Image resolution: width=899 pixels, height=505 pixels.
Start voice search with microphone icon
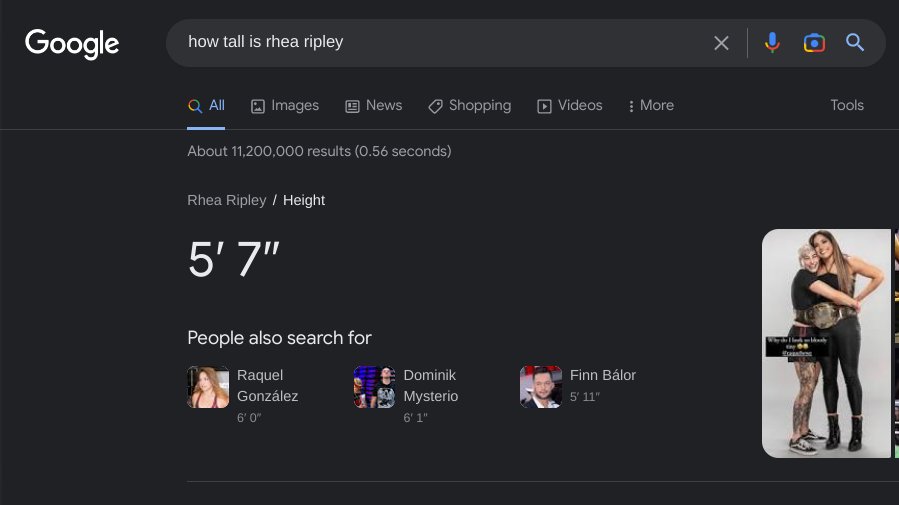tap(772, 43)
